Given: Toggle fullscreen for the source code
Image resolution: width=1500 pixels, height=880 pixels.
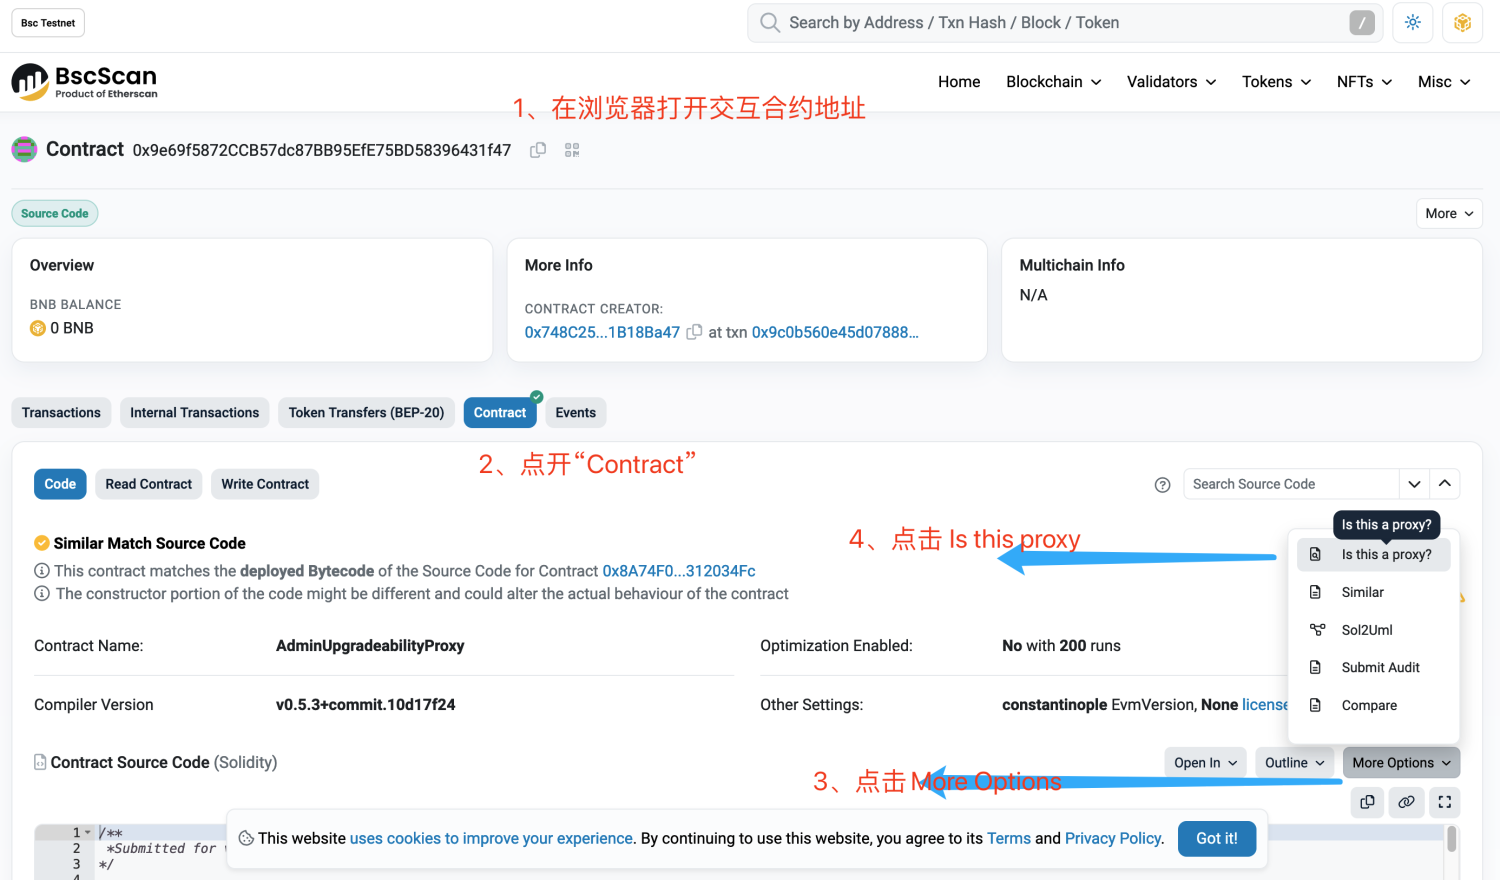Looking at the screenshot, I should point(1445,802).
